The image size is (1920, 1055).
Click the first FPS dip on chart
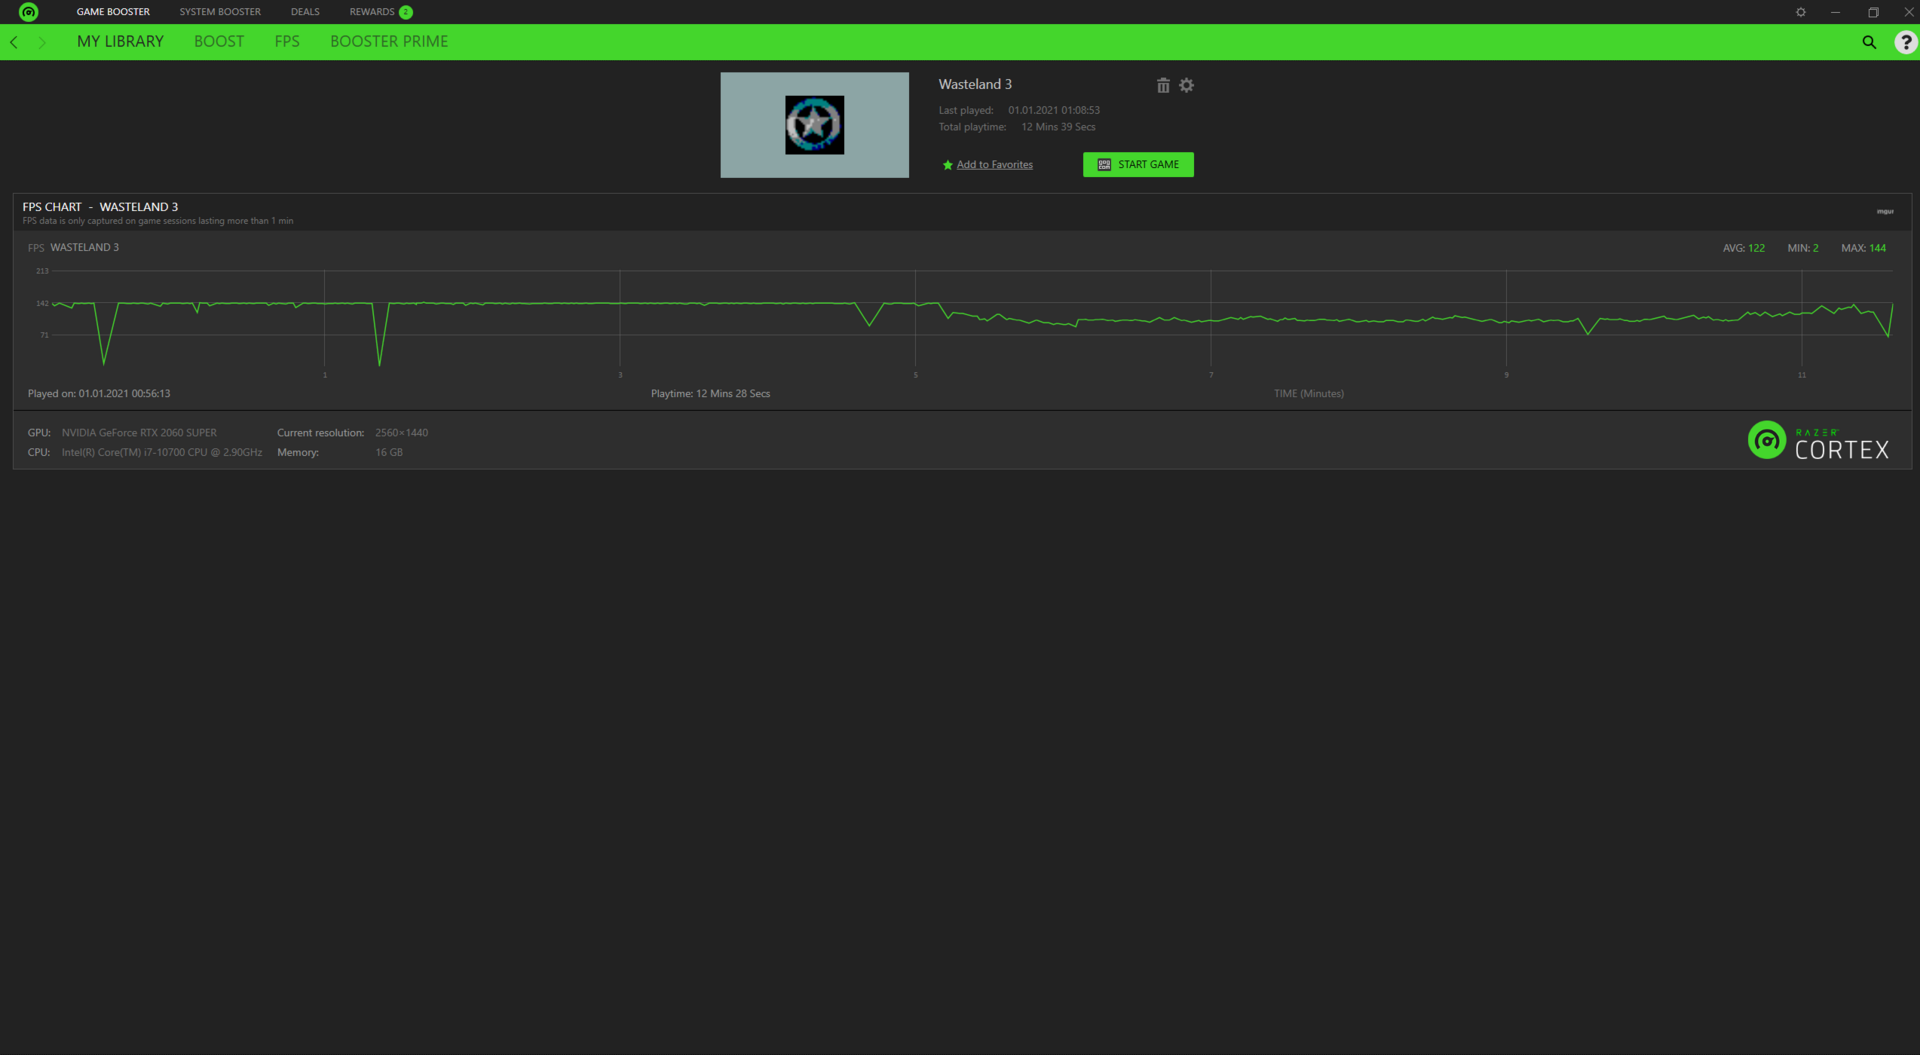pos(104,360)
